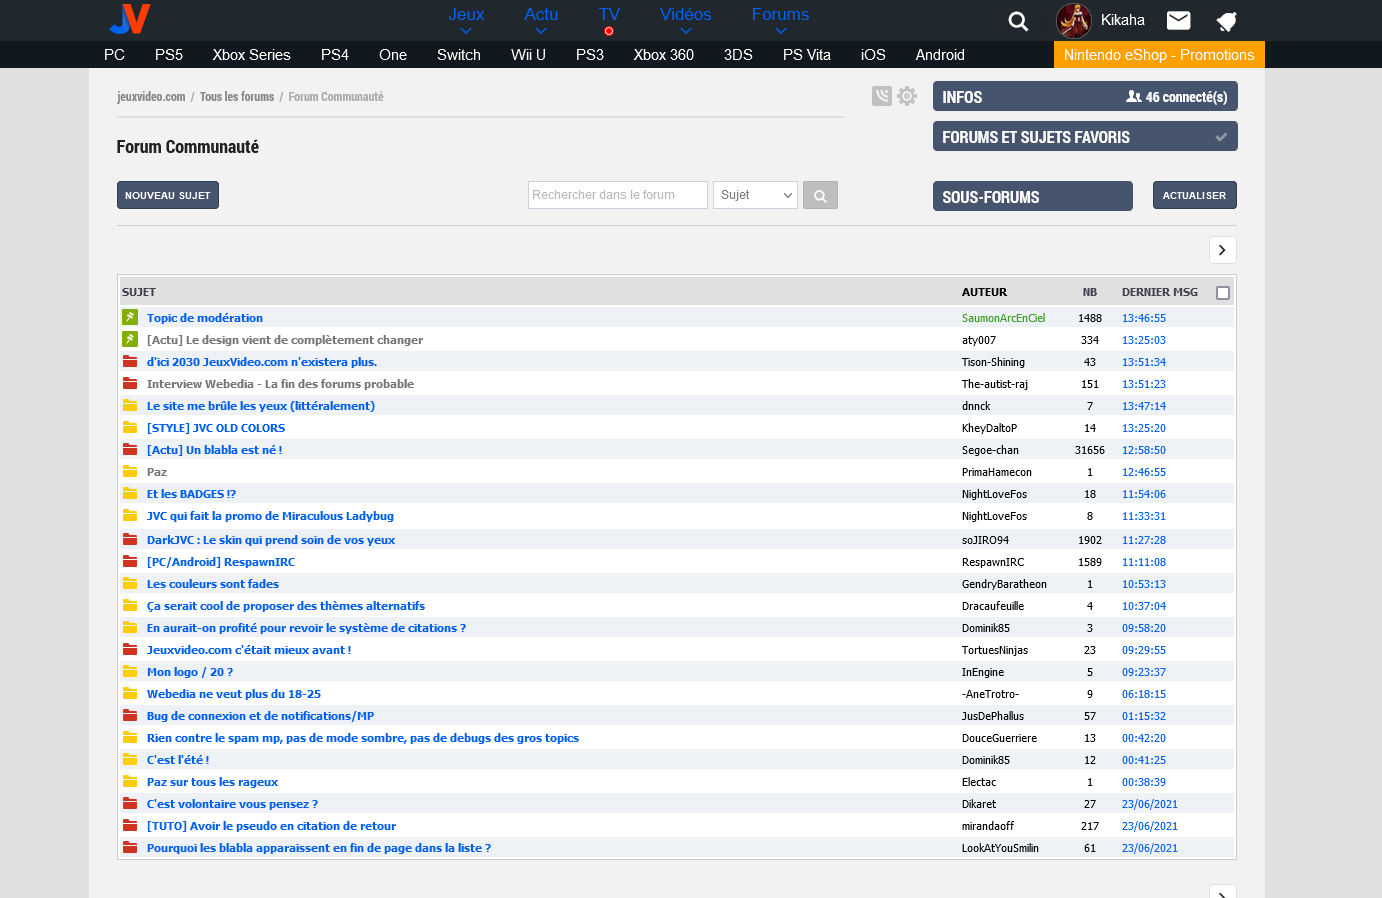The width and height of the screenshot is (1382, 898).
Task: Select the Xbox Series platform tab
Action: (251, 55)
